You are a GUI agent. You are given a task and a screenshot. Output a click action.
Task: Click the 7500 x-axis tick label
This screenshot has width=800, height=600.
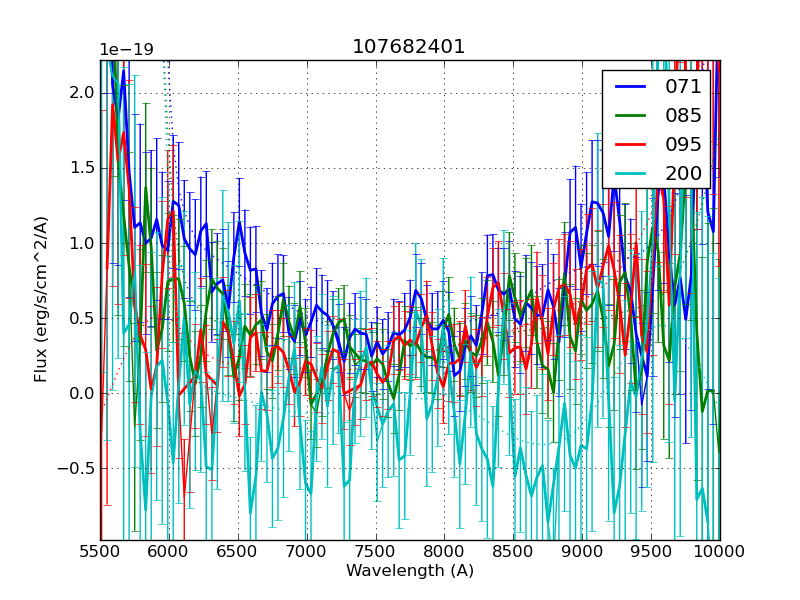376,552
